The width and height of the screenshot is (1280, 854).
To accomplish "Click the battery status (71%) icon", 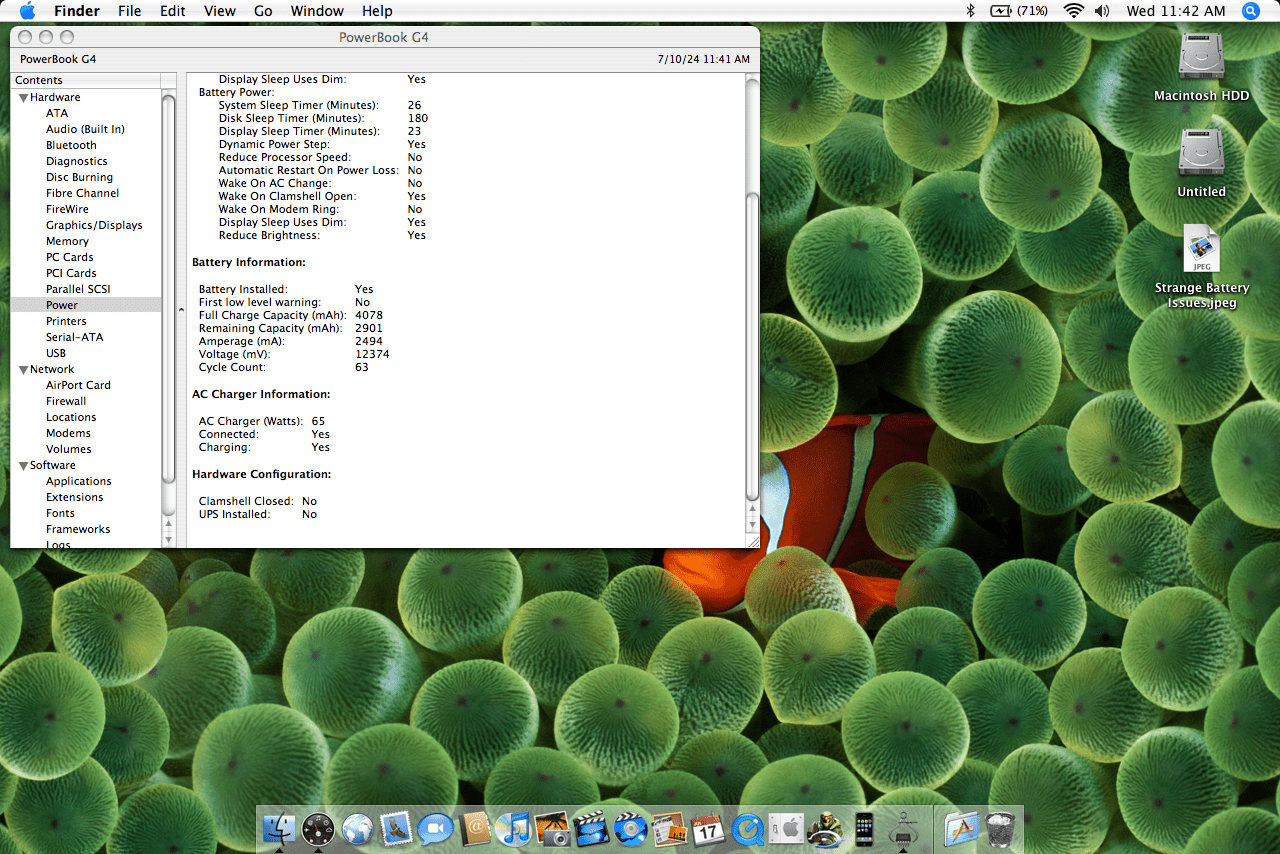I will pos(1019,11).
